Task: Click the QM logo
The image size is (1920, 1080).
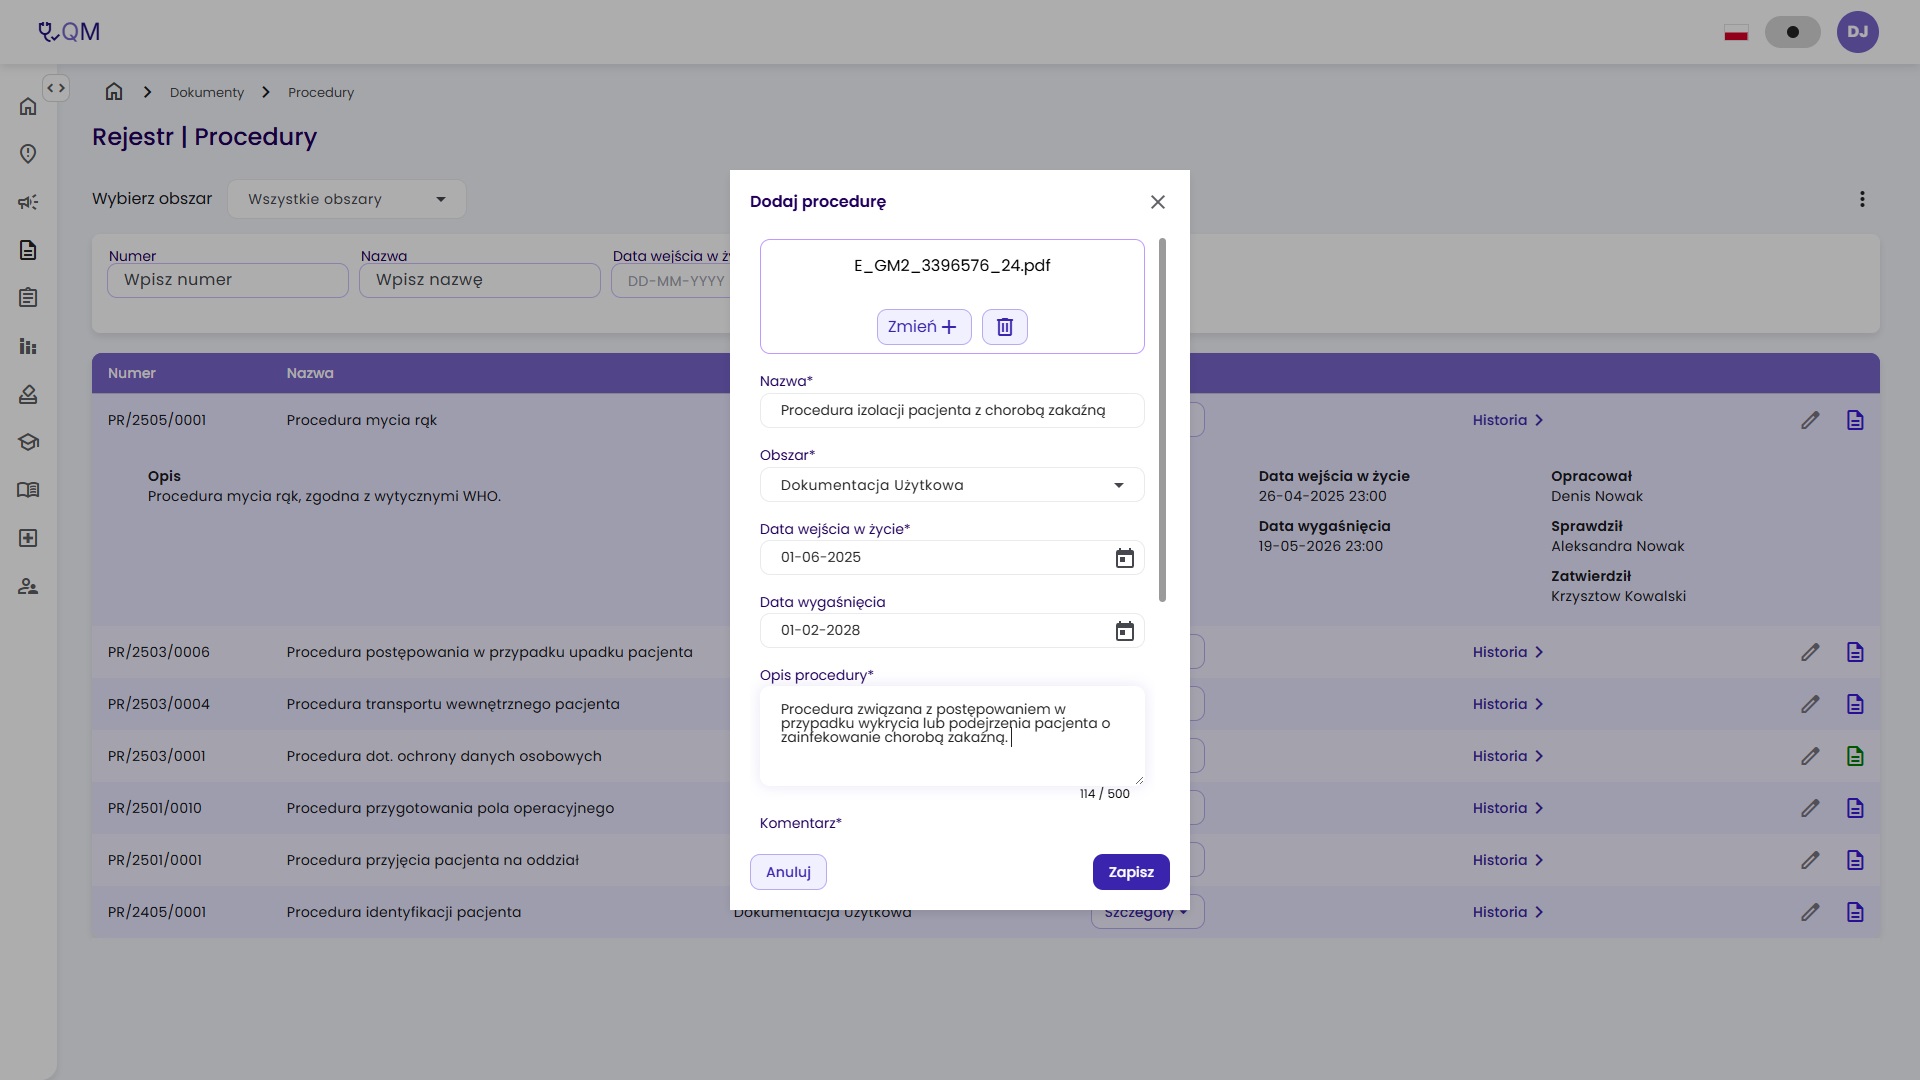Action: click(69, 32)
